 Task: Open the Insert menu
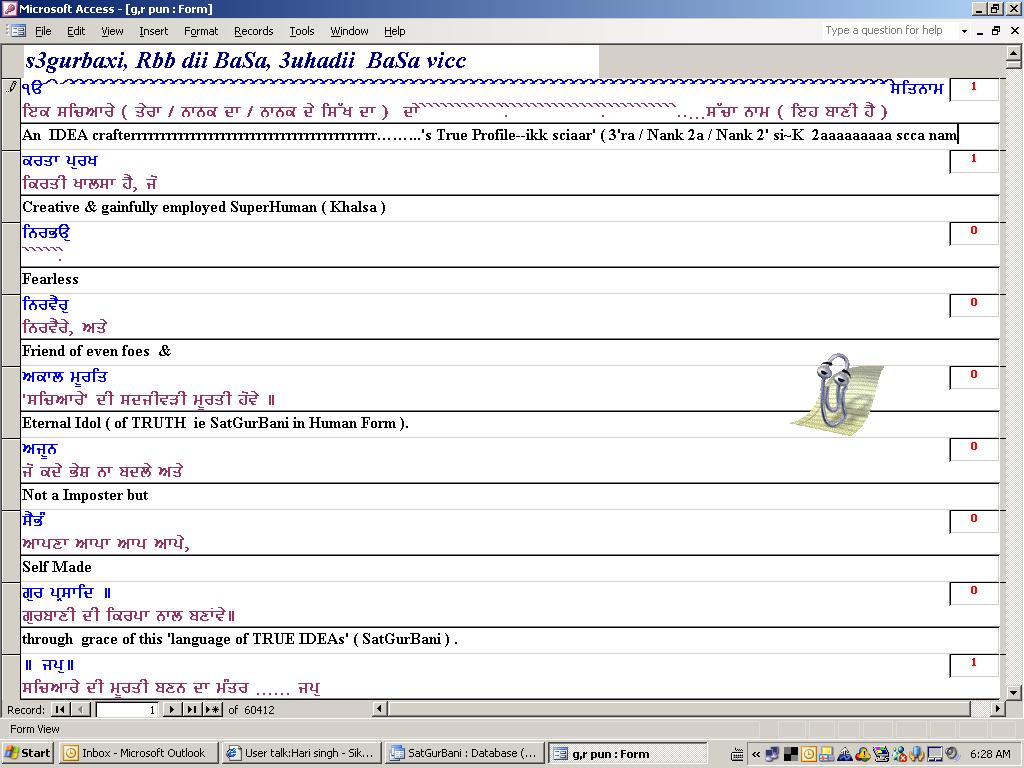pos(153,31)
